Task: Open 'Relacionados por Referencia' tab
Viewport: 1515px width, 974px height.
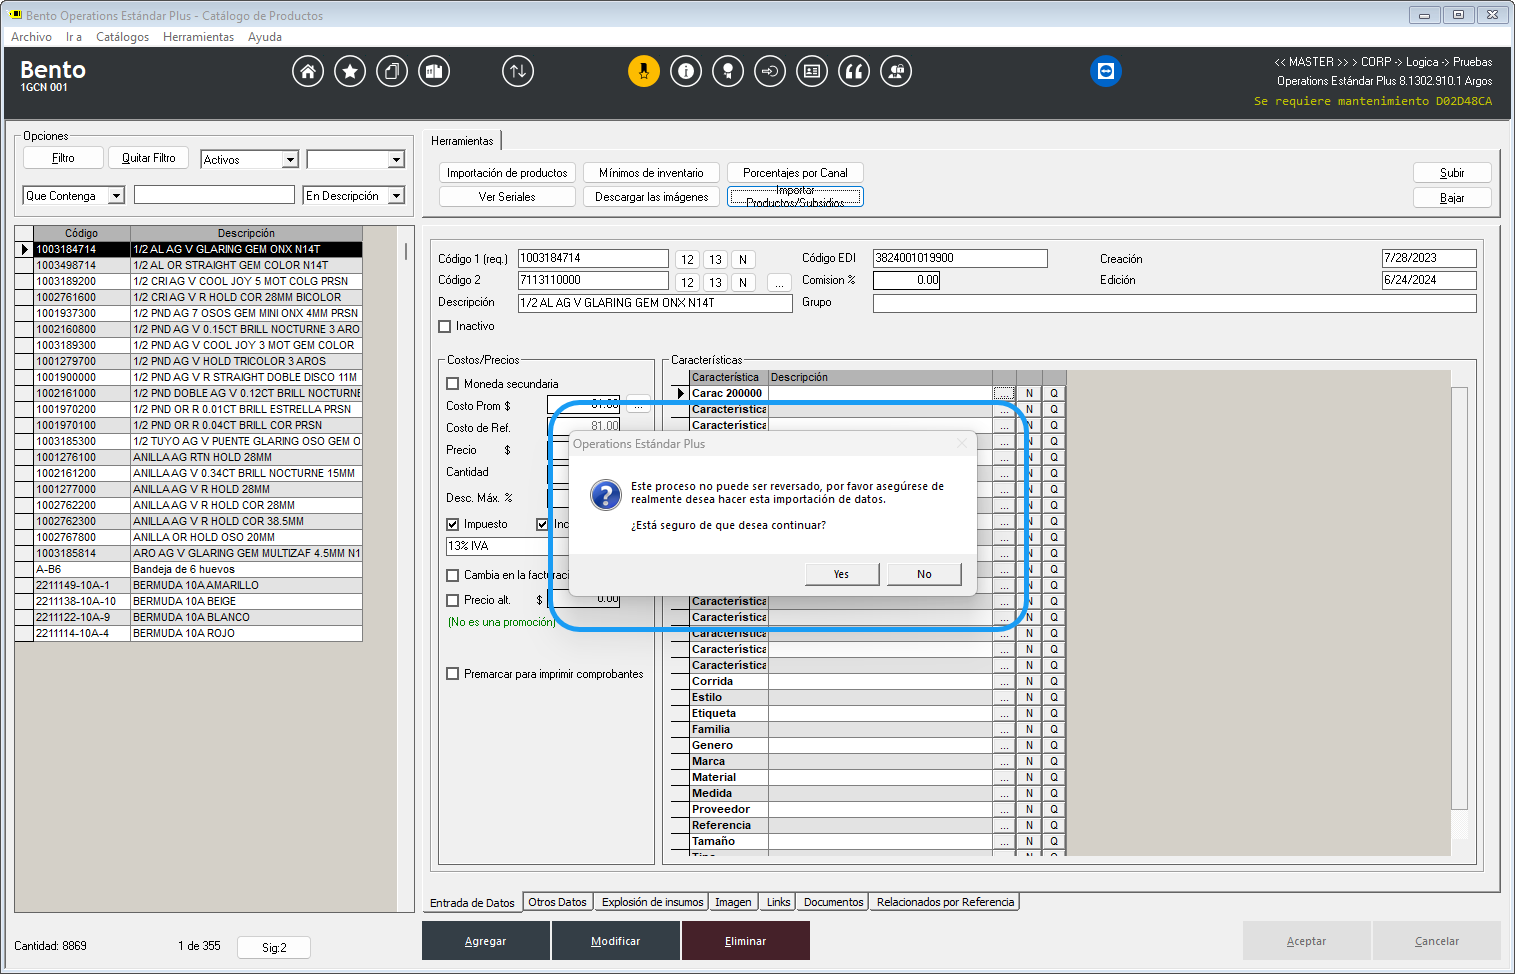Action: (x=945, y=902)
